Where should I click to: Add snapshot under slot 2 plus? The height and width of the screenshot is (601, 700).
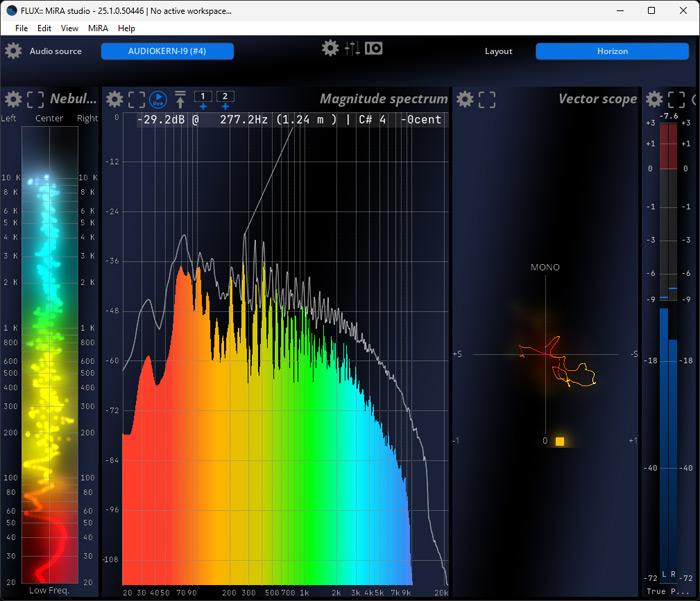click(x=225, y=106)
